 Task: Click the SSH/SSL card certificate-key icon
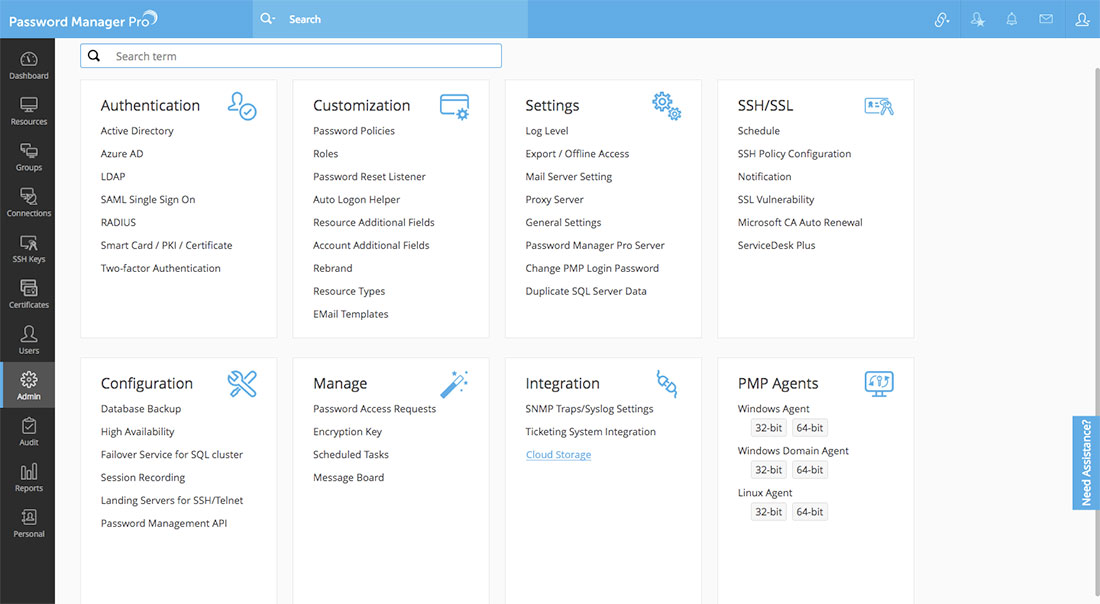pos(879,106)
